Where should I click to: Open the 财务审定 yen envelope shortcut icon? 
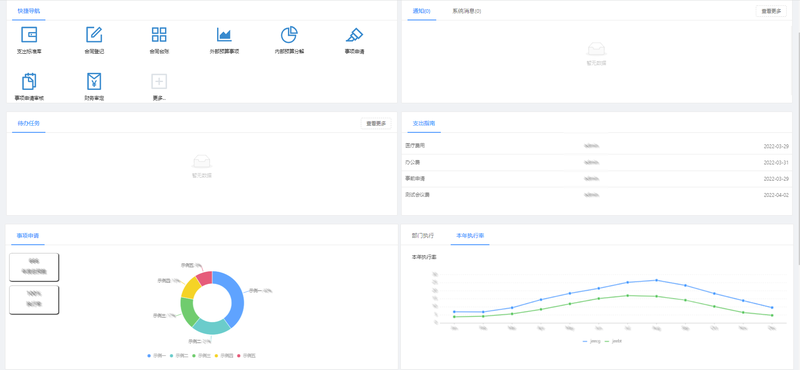pos(94,81)
